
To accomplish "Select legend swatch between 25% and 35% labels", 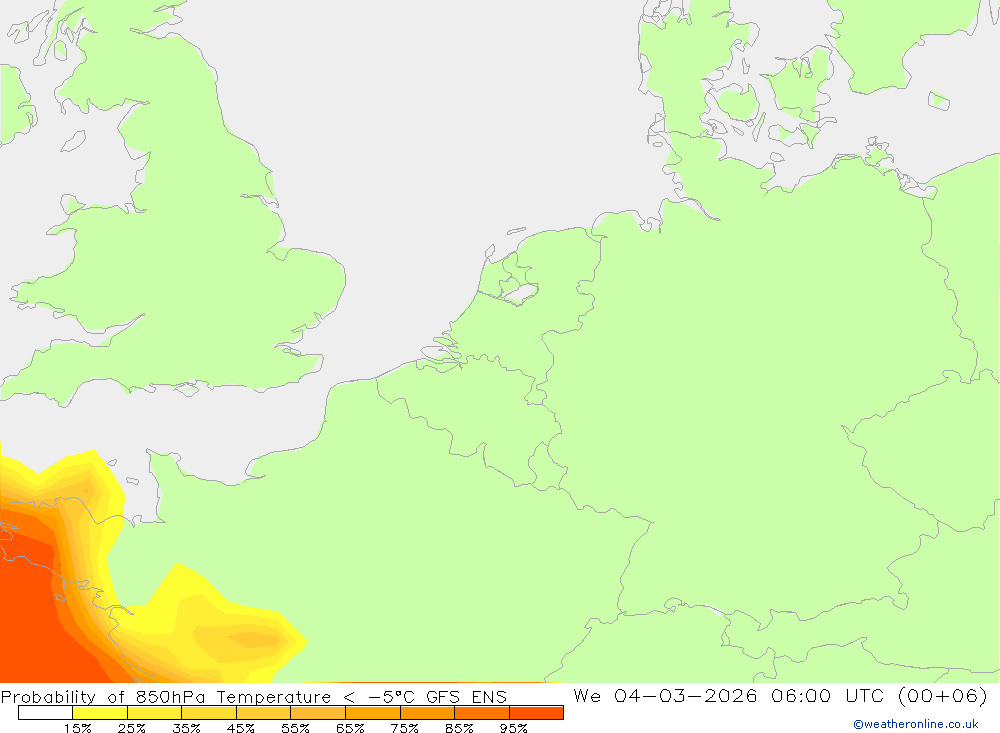I will [154, 713].
